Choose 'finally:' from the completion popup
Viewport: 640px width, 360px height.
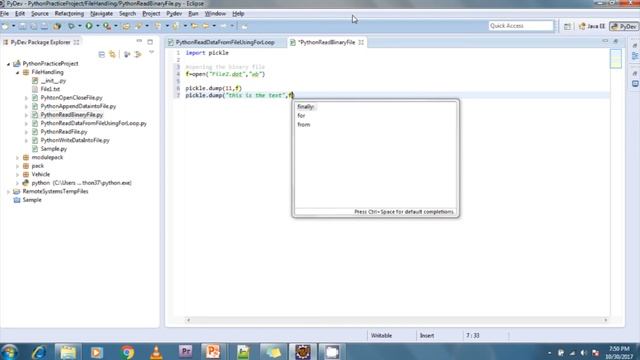(x=306, y=107)
